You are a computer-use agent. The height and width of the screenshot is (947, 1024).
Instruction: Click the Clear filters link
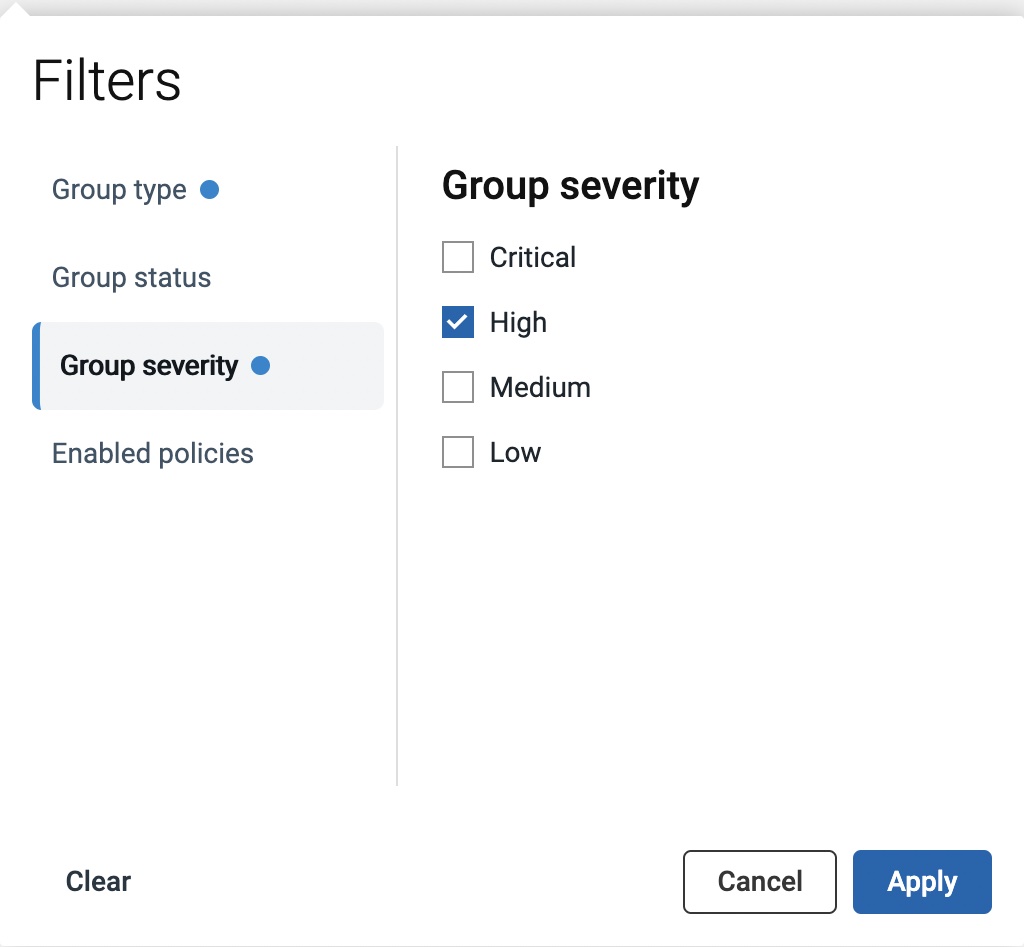[98, 882]
